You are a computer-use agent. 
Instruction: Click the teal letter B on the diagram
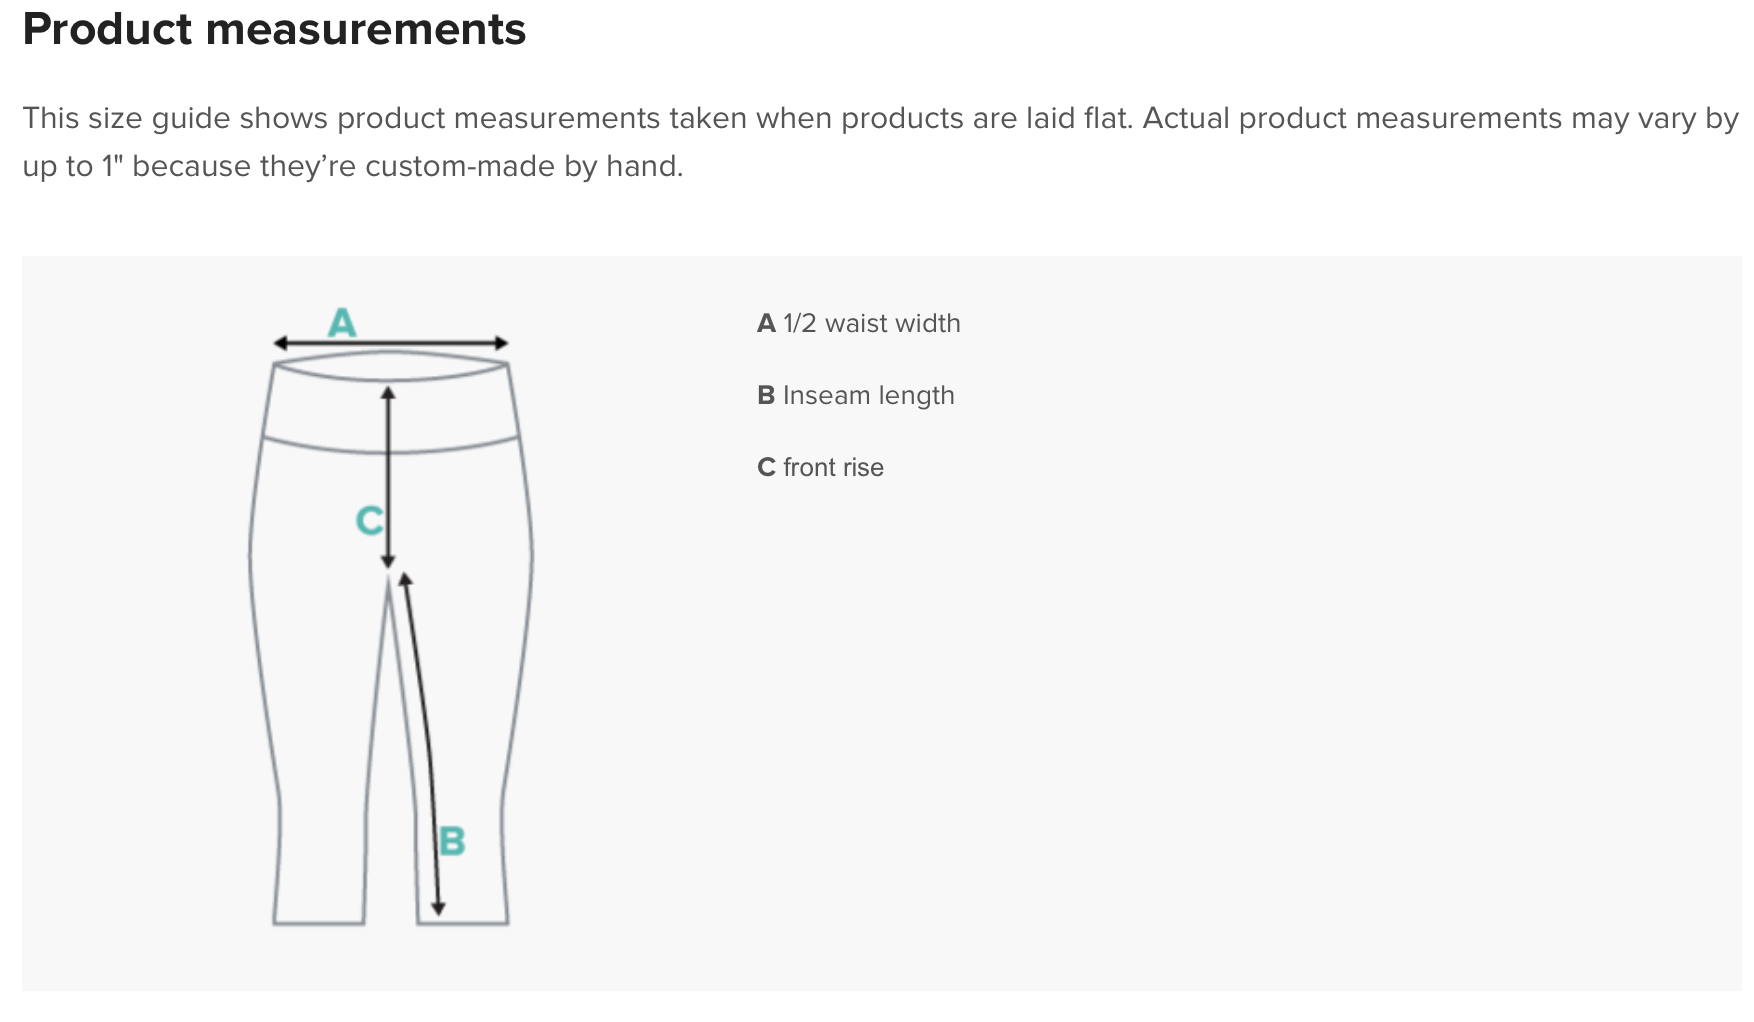452,841
